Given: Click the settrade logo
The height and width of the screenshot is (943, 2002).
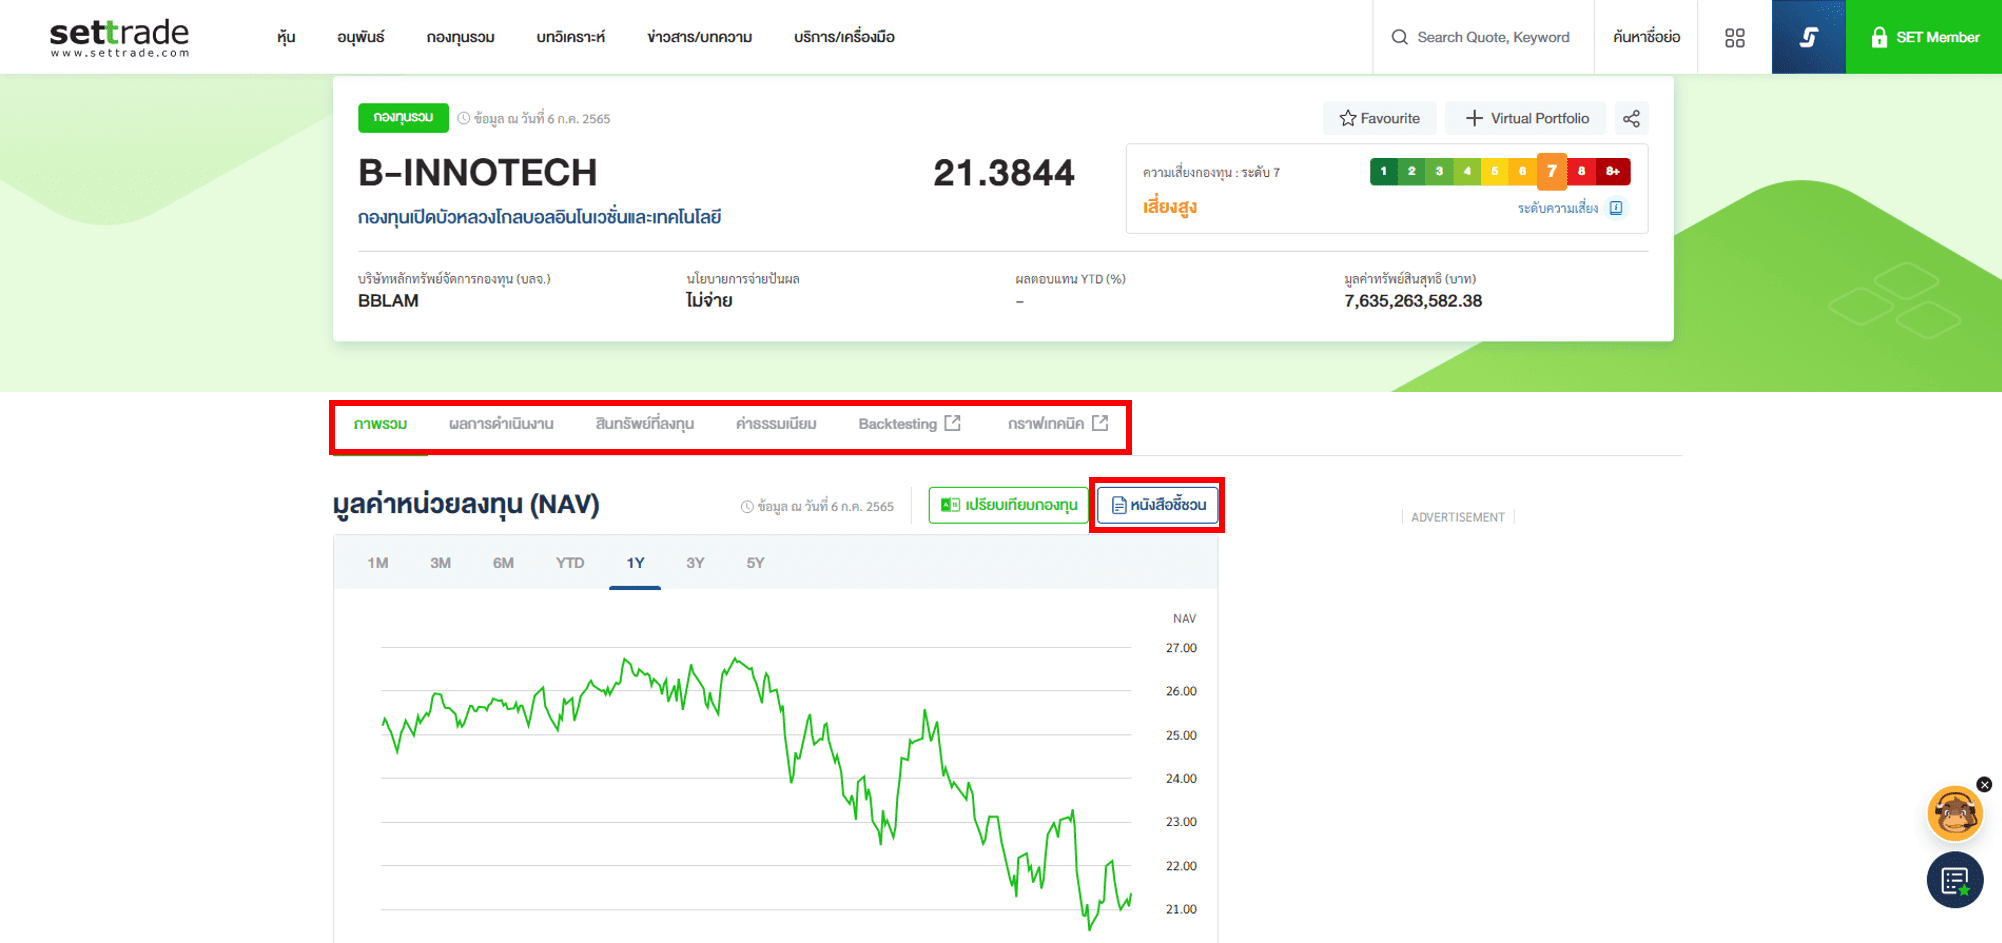Looking at the screenshot, I should coord(119,37).
